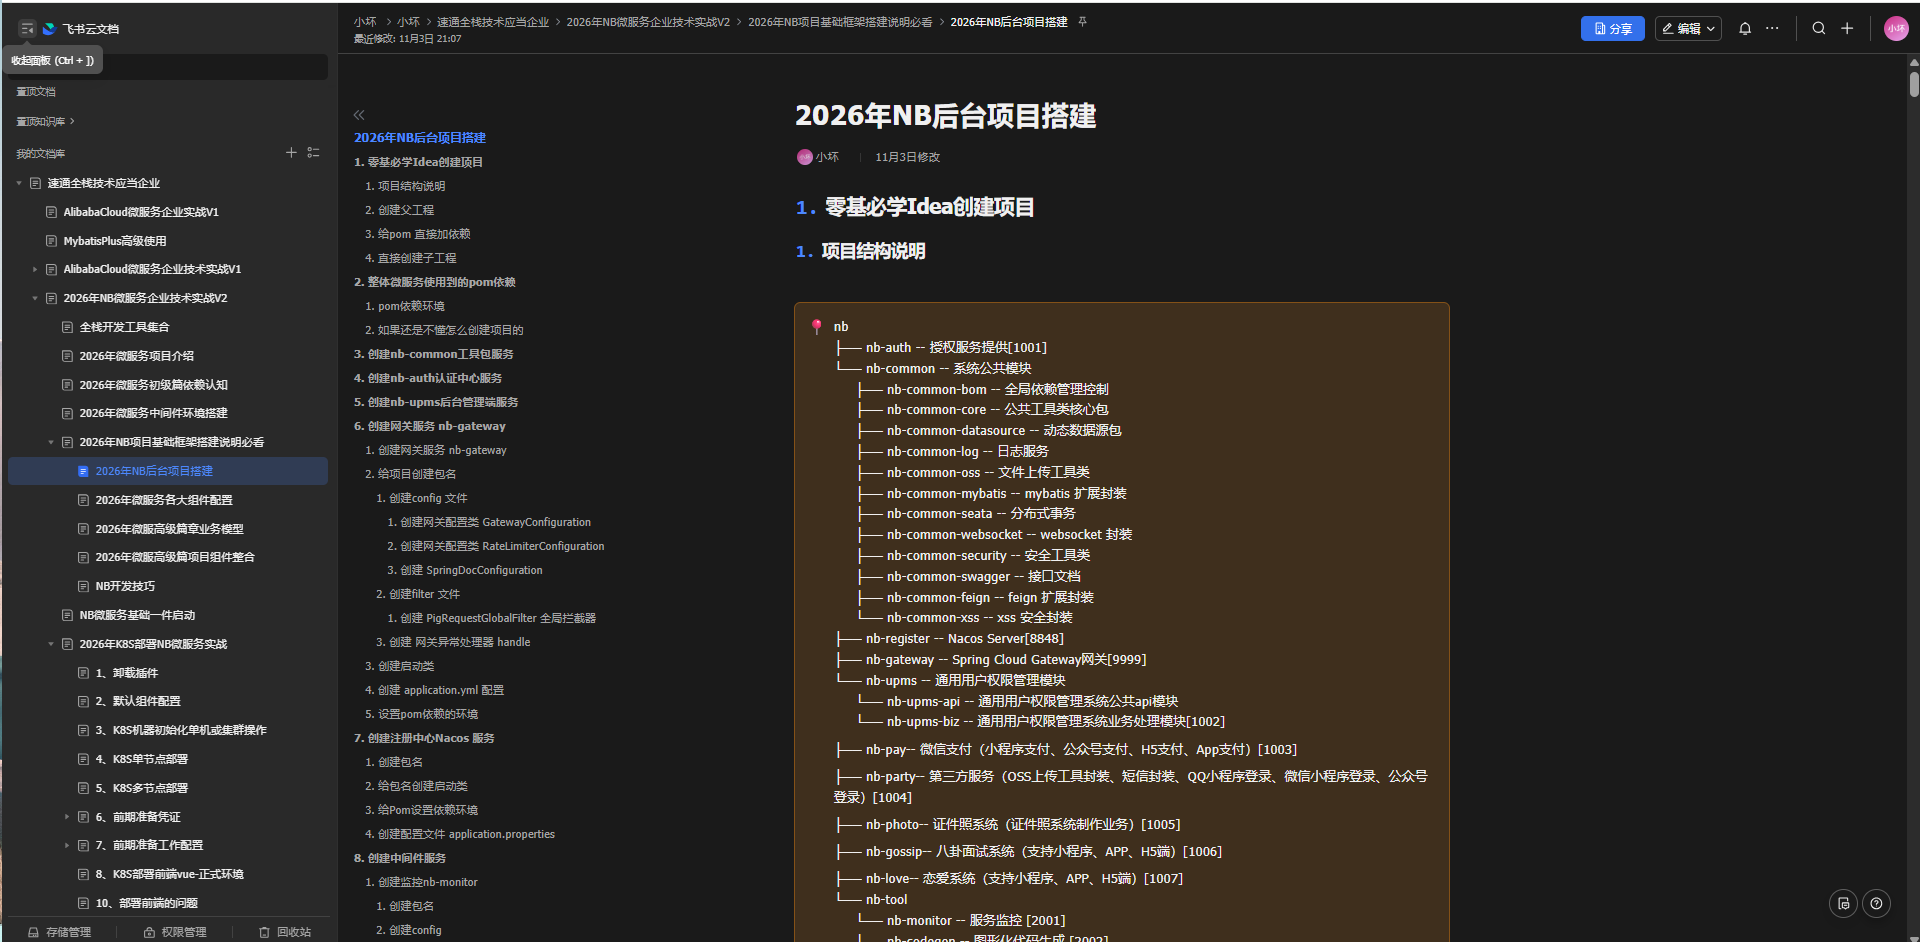Collapse the 速通全栈技术应当企业 tree node
The width and height of the screenshot is (1920, 942).
click(x=19, y=184)
